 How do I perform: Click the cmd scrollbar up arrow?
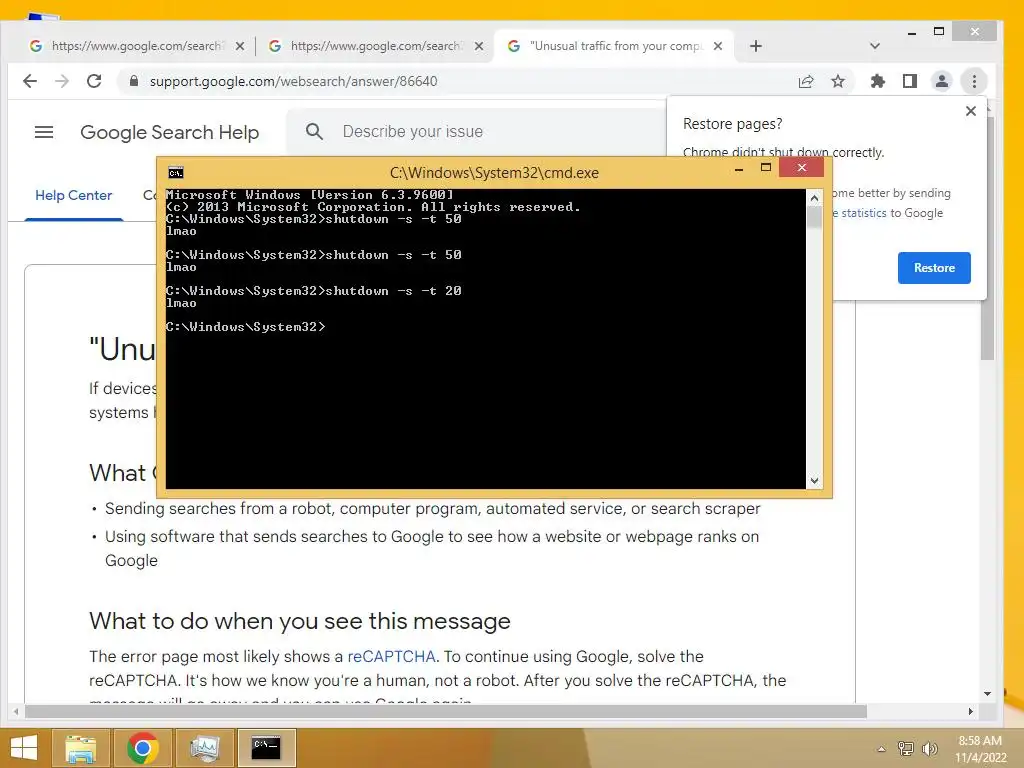(x=814, y=198)
